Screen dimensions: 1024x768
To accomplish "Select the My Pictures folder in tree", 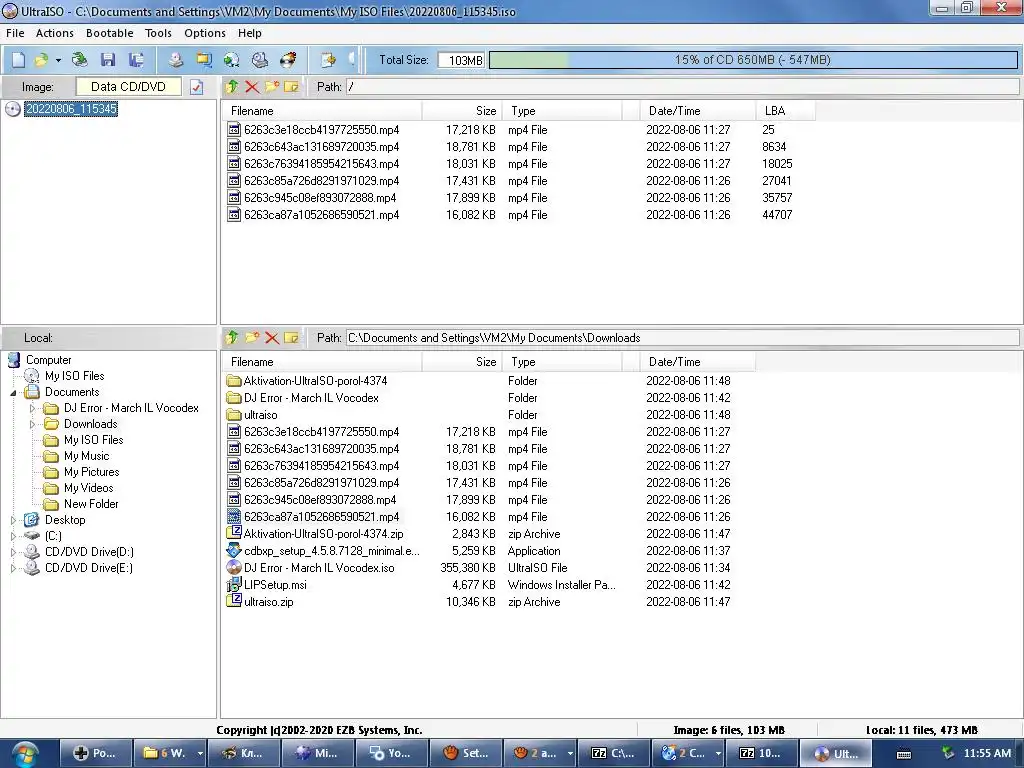I will click(91, 472).
